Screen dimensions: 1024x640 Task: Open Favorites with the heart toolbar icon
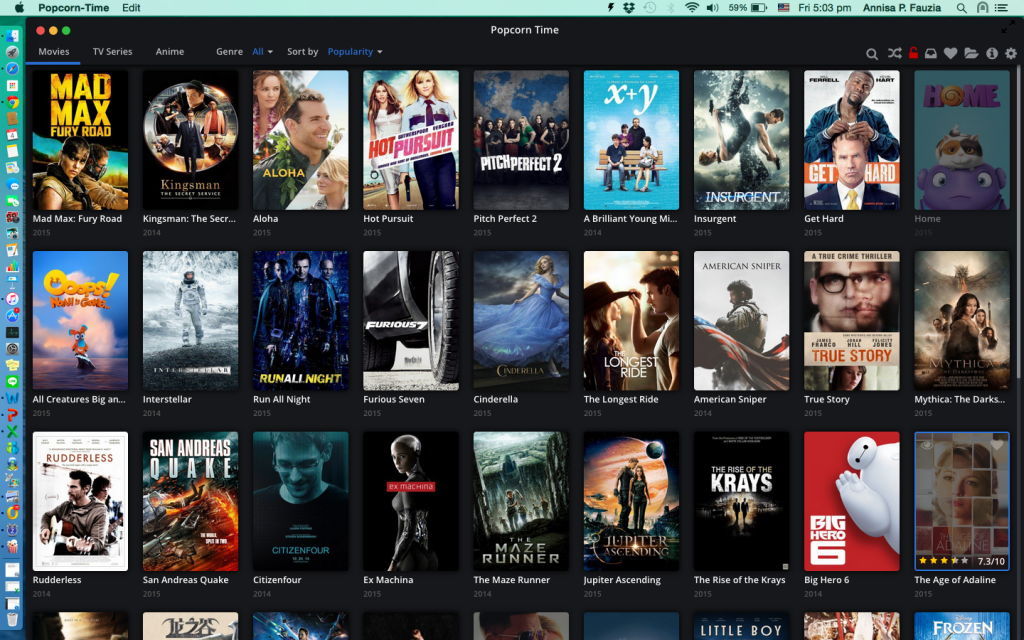click(x=950, y=54)
